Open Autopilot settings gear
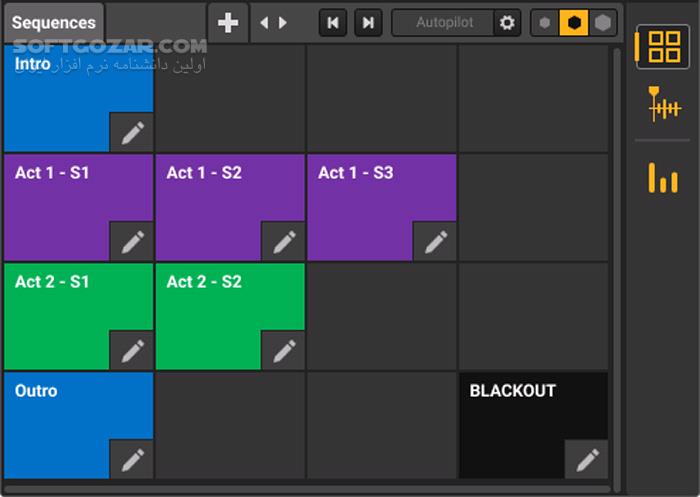 tap(508, 22)
